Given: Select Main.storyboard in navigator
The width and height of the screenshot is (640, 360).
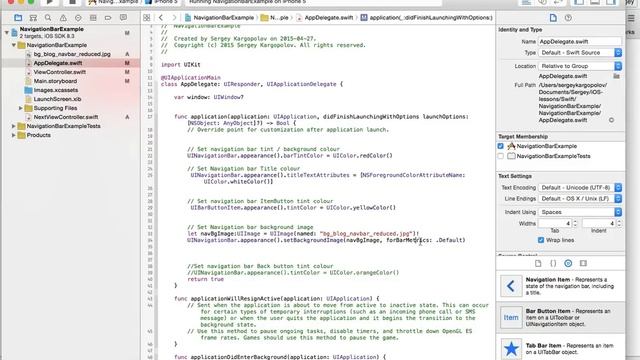Looking at the screenshot, I should point(55,81).
